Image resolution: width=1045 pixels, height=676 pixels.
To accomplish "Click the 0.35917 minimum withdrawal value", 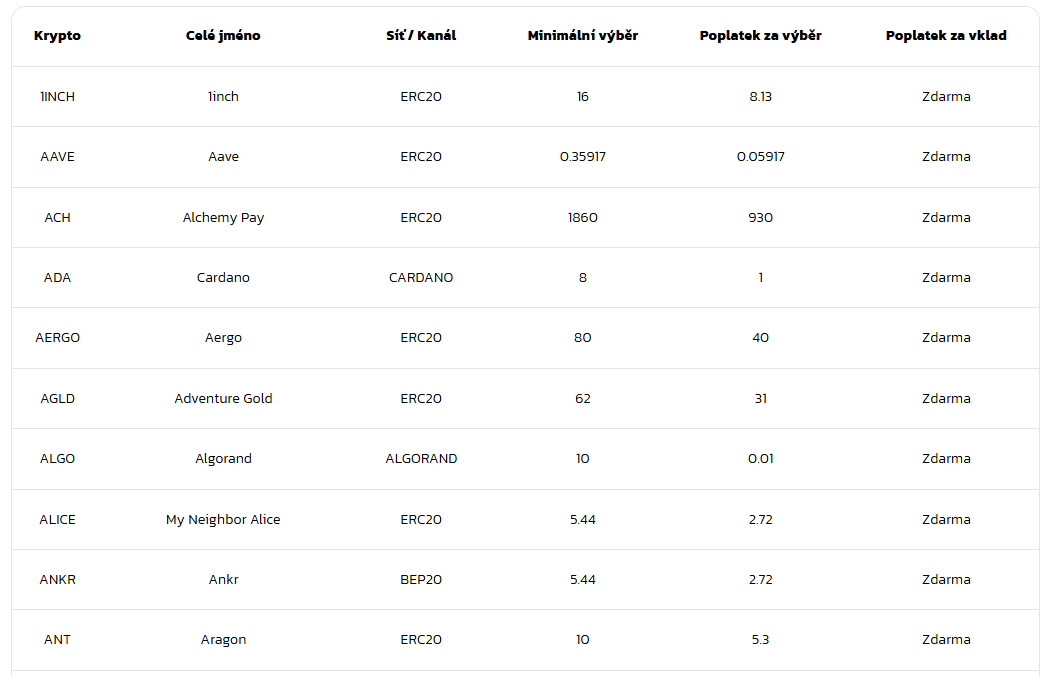I will pyautogui.click(x=582, y=157).
